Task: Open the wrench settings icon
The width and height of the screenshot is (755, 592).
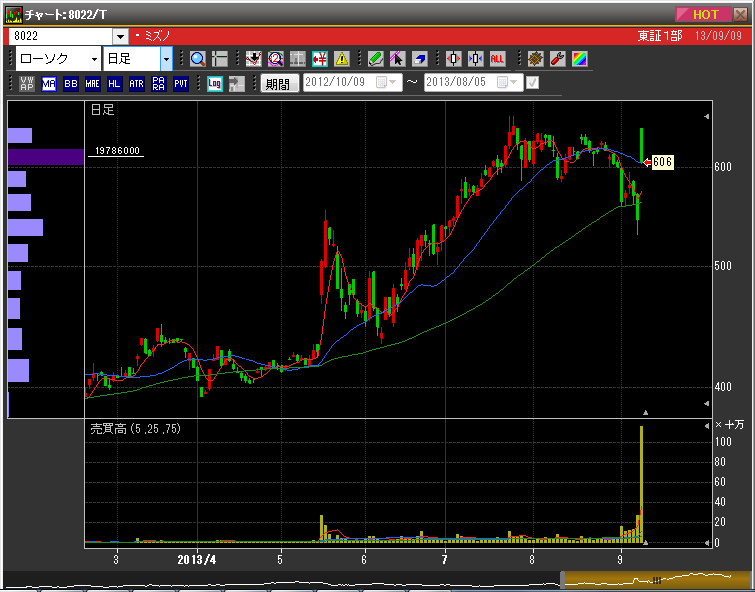Action: click(558, 59)
